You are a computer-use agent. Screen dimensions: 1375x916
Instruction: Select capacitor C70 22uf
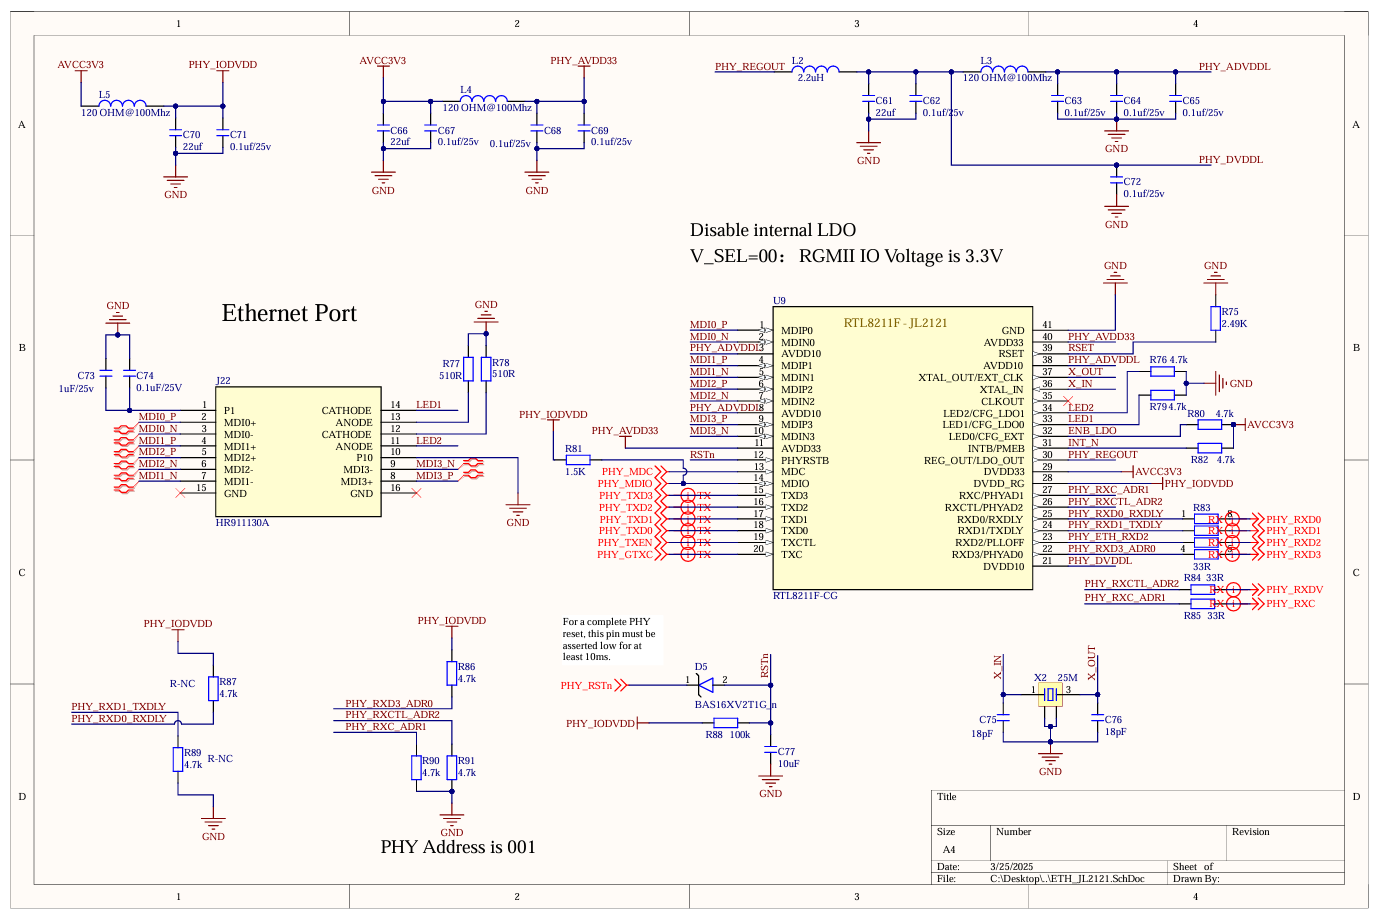176,132
